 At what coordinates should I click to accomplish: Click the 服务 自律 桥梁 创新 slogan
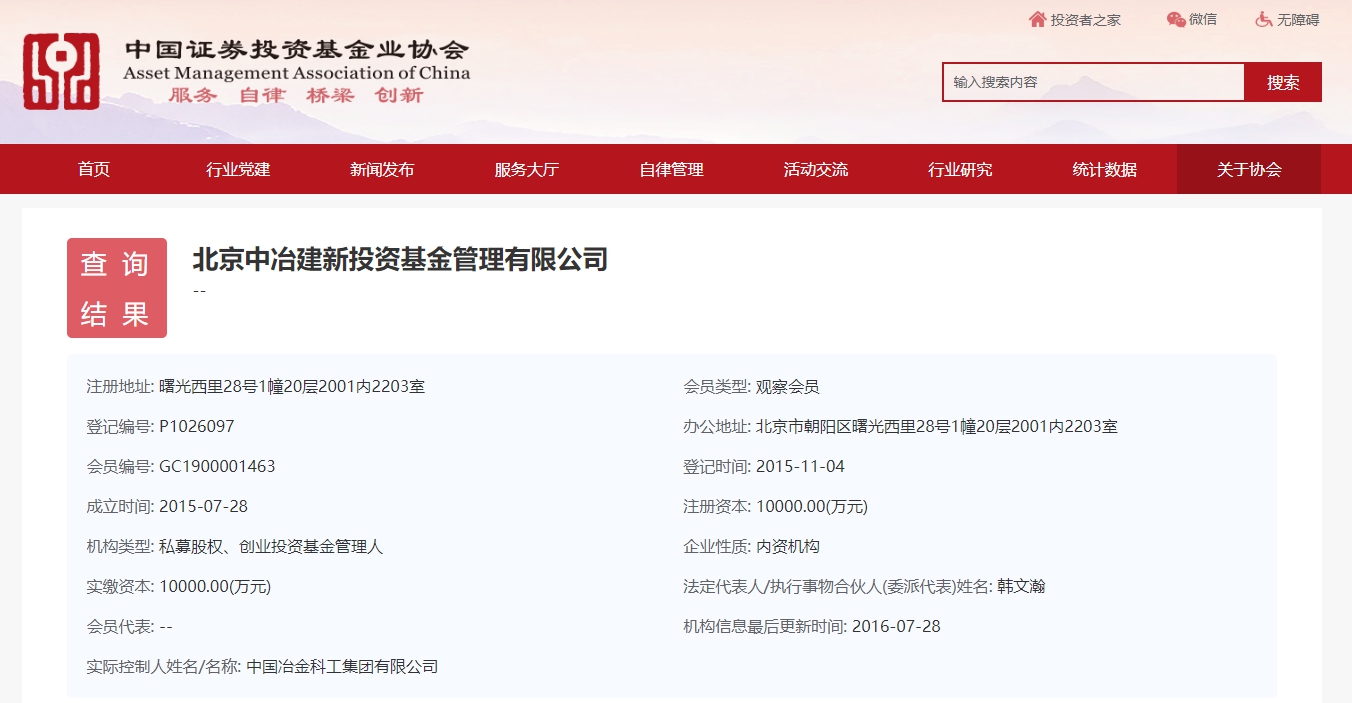click(x=296, y=96)
